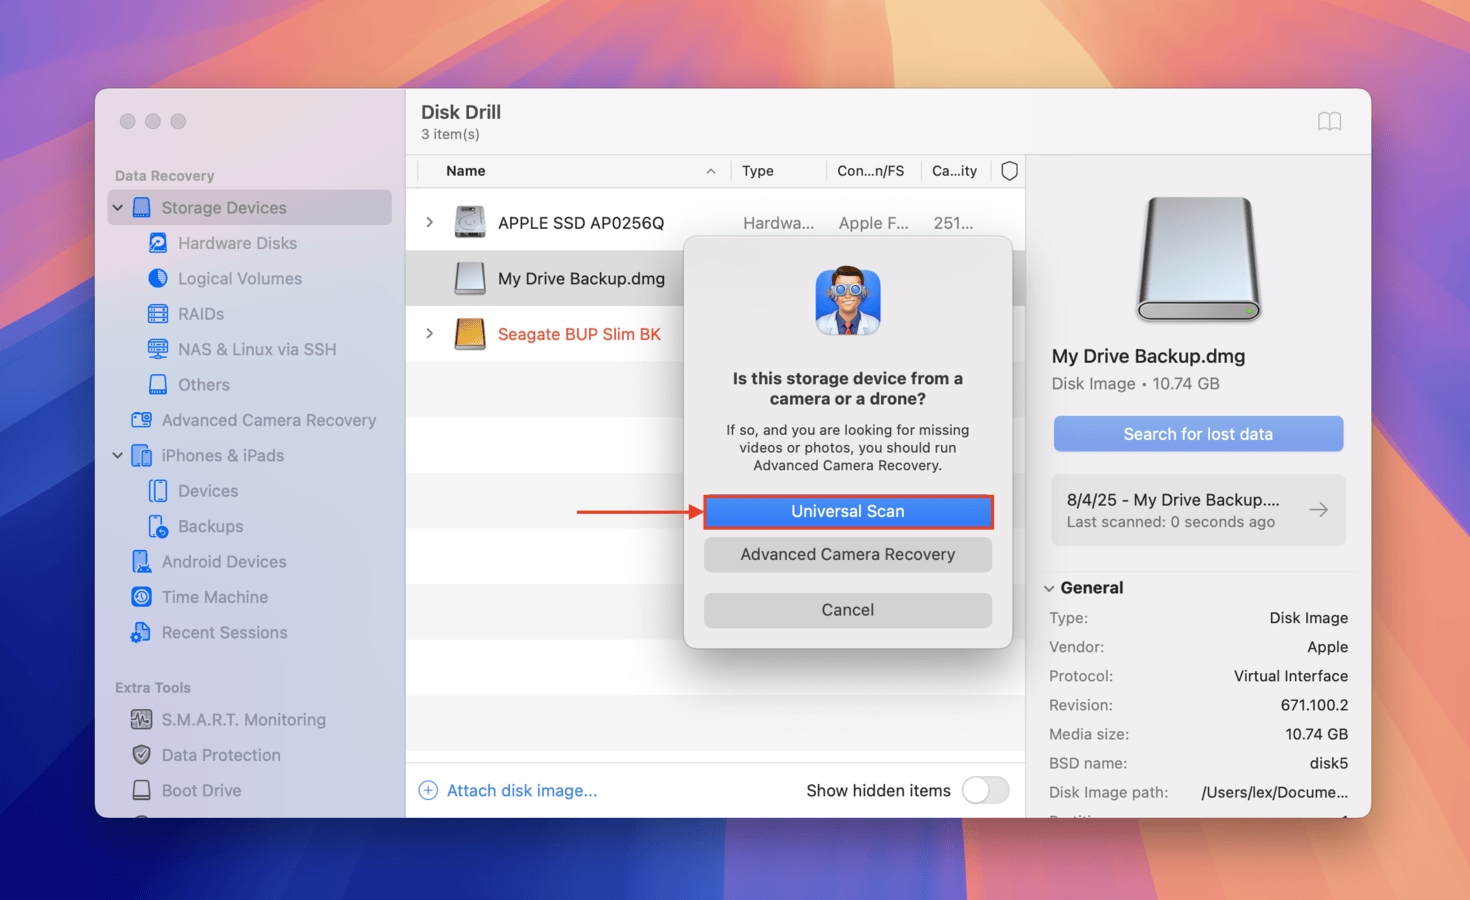Viewport: 1470px width, 900px height.
Task: Click the Disk Image path value
Action: pyautogui.click(x=1274, y=792)
